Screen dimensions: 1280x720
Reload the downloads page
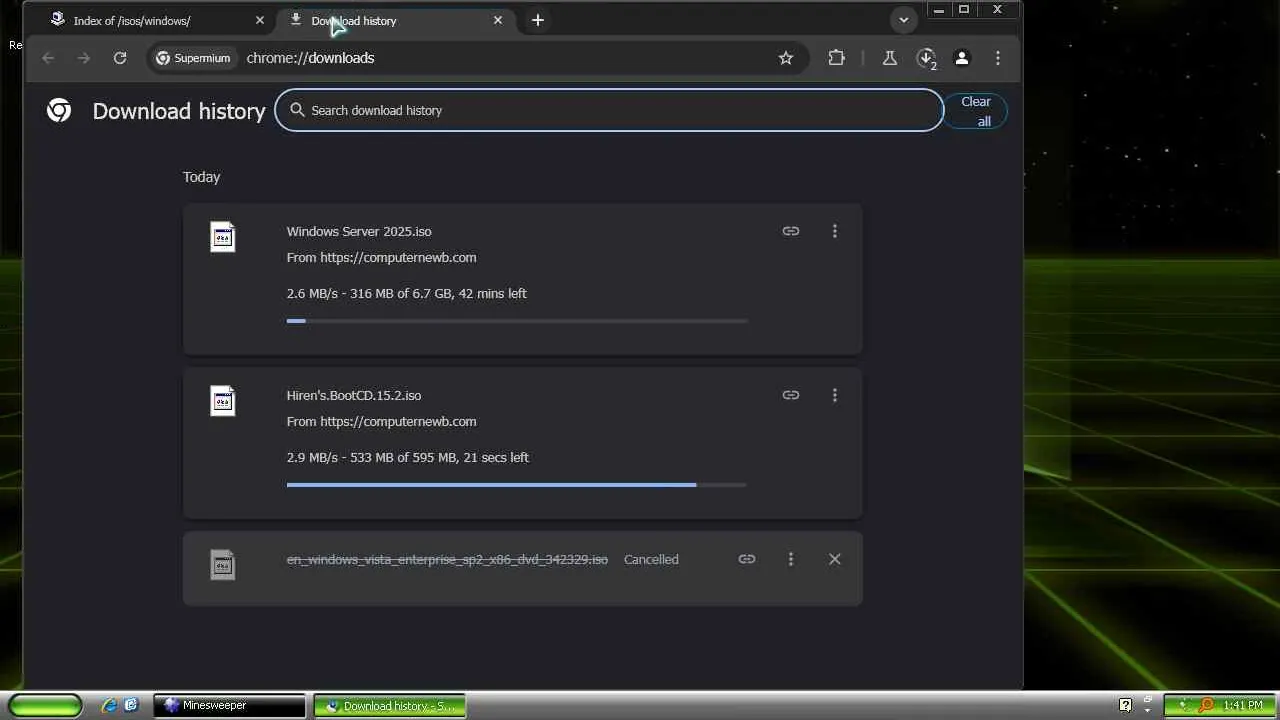[120, 58]
